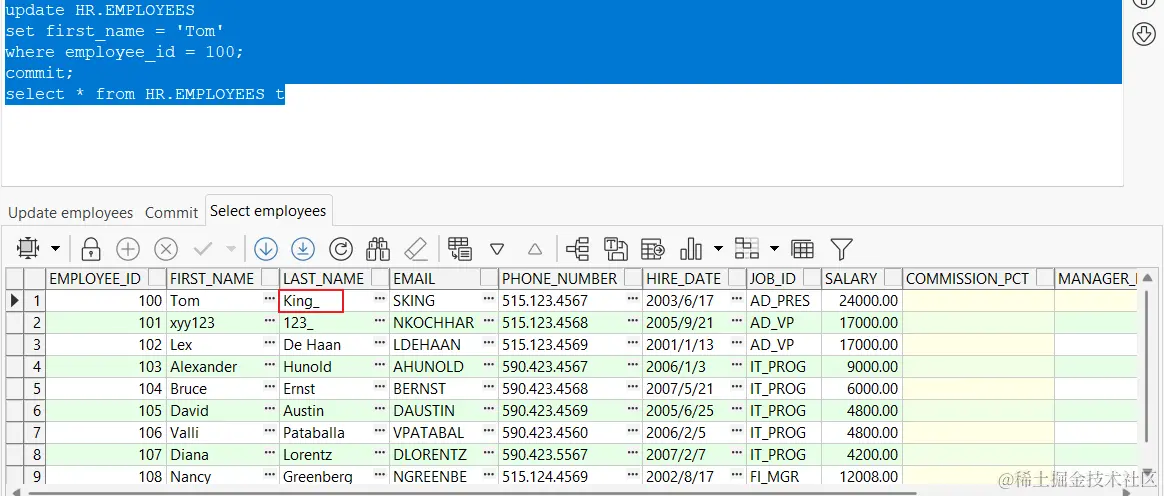Select the Select employees tab
This screenshot has width=1164, height=496.
pyautogui.click(x=268, y=212)
